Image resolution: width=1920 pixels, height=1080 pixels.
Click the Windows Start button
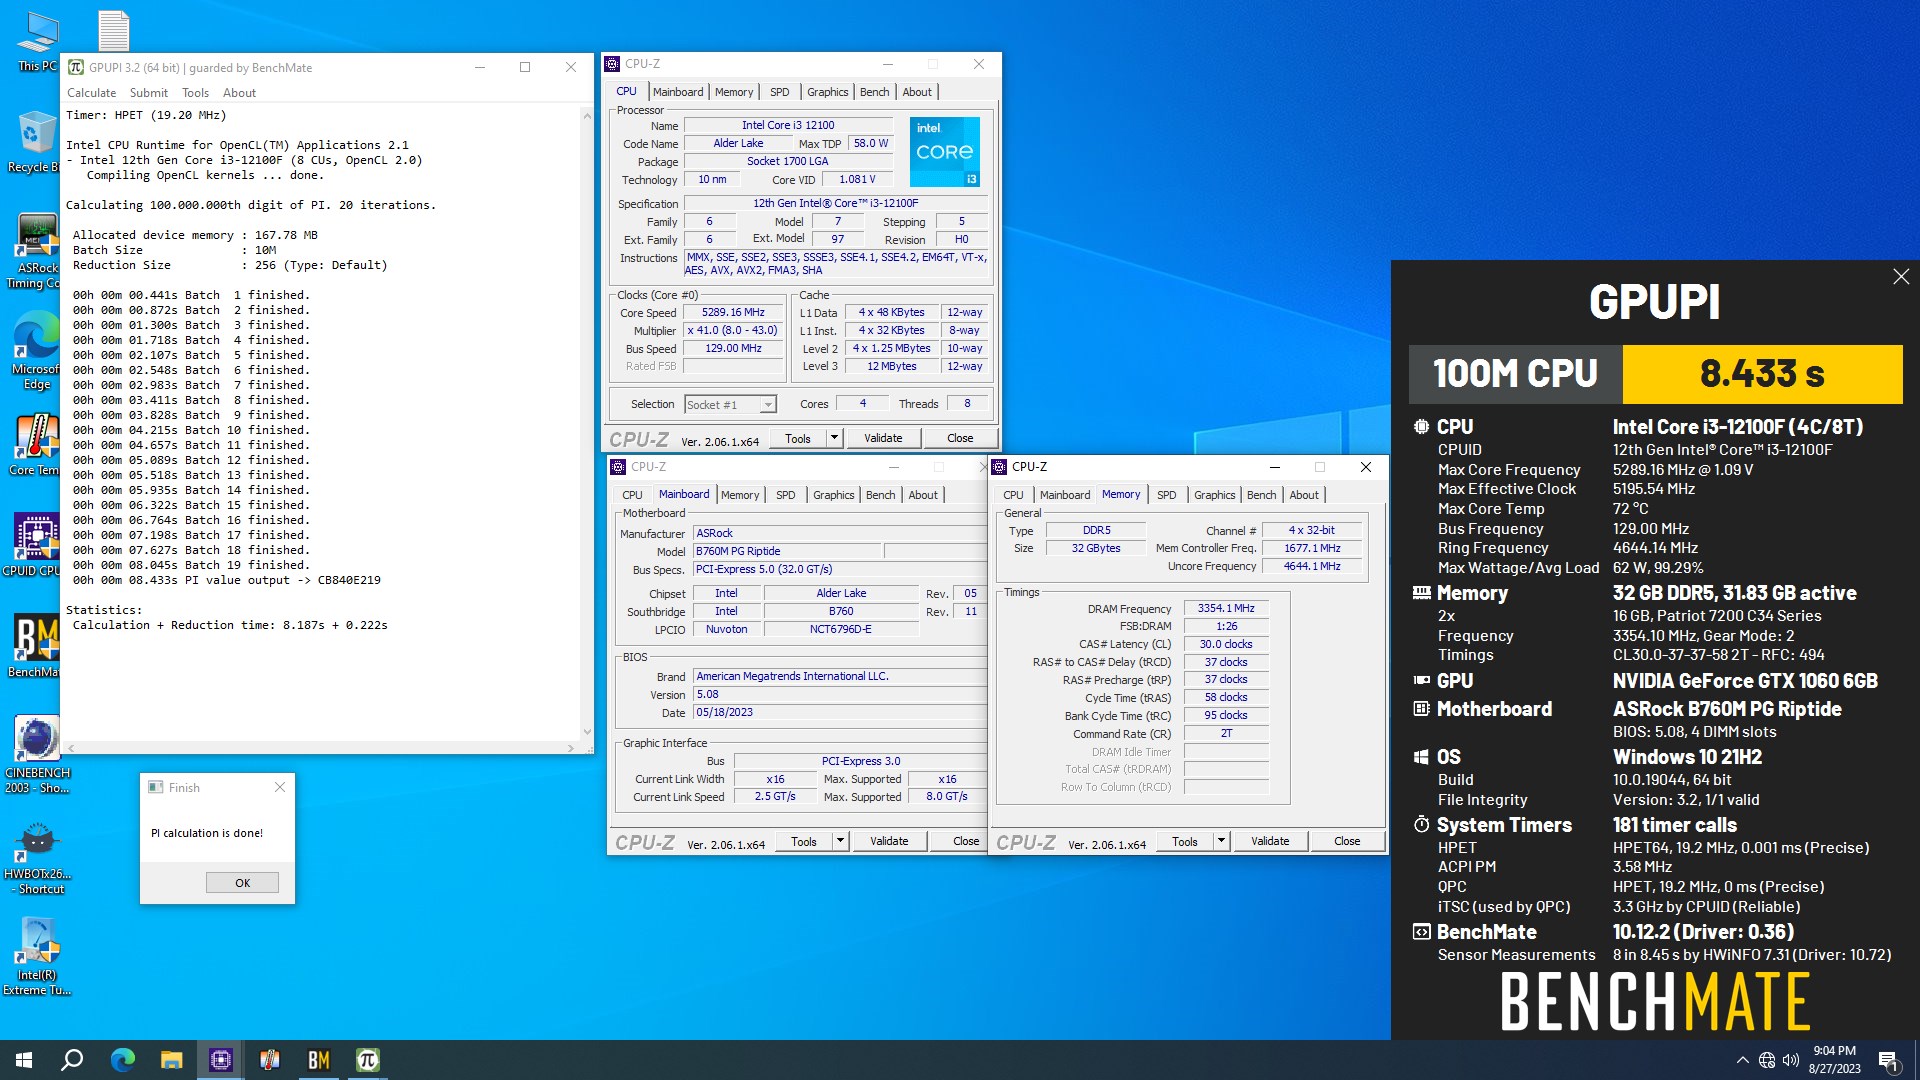tap(24, 1060)
